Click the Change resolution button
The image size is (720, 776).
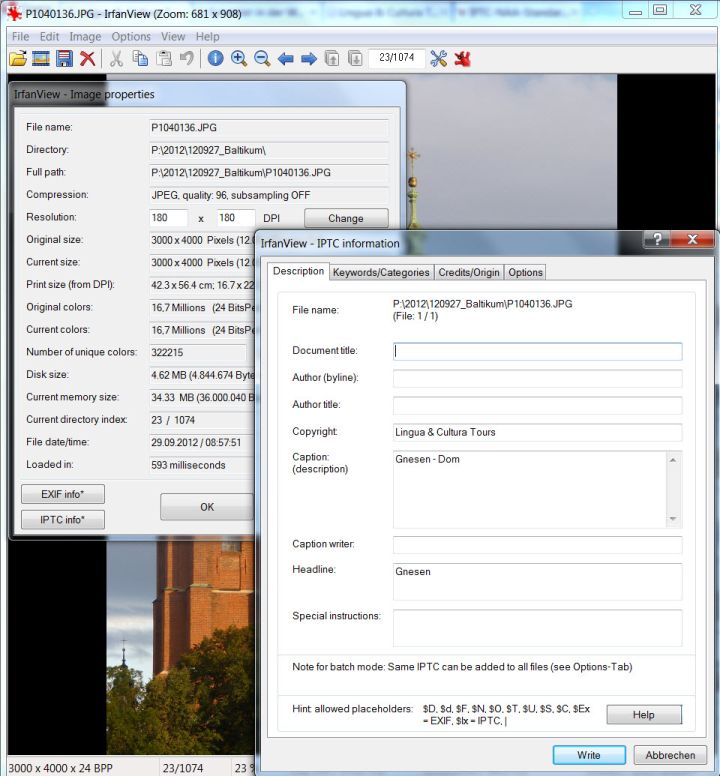tap(346, 218)
